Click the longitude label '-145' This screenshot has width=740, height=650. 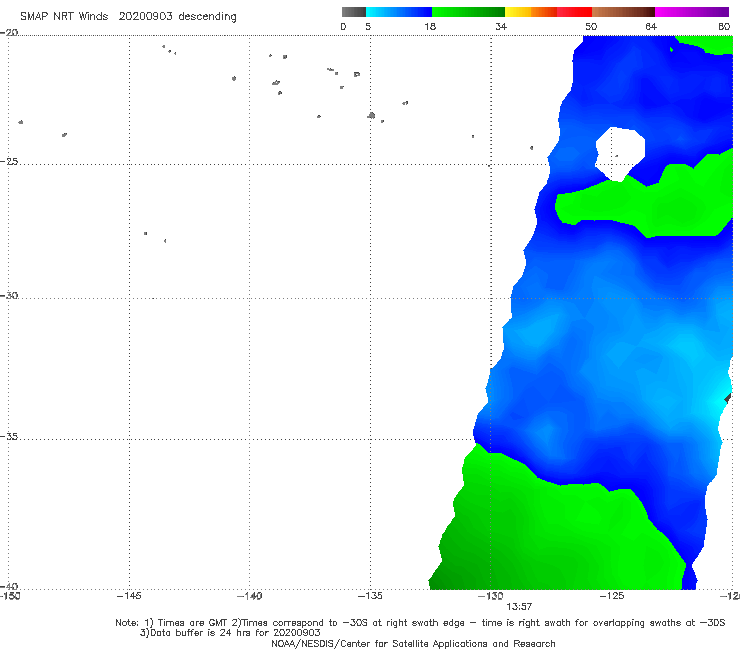coord(129,596)
